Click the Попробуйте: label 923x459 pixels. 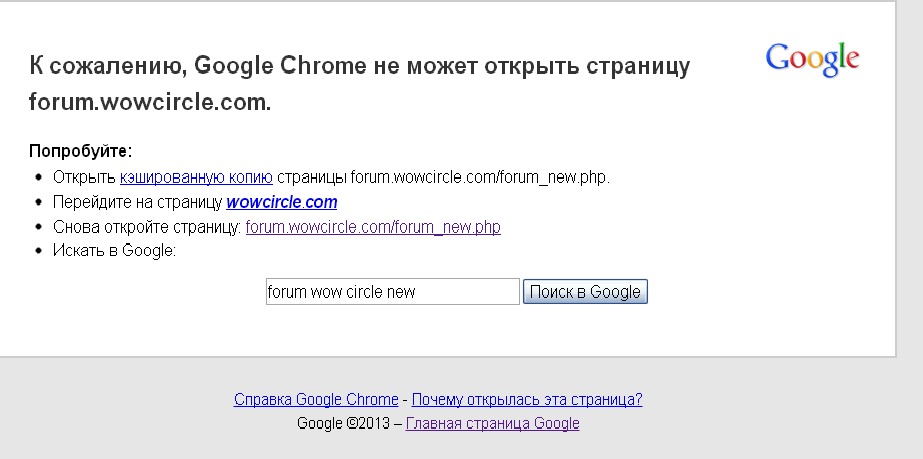81,151
